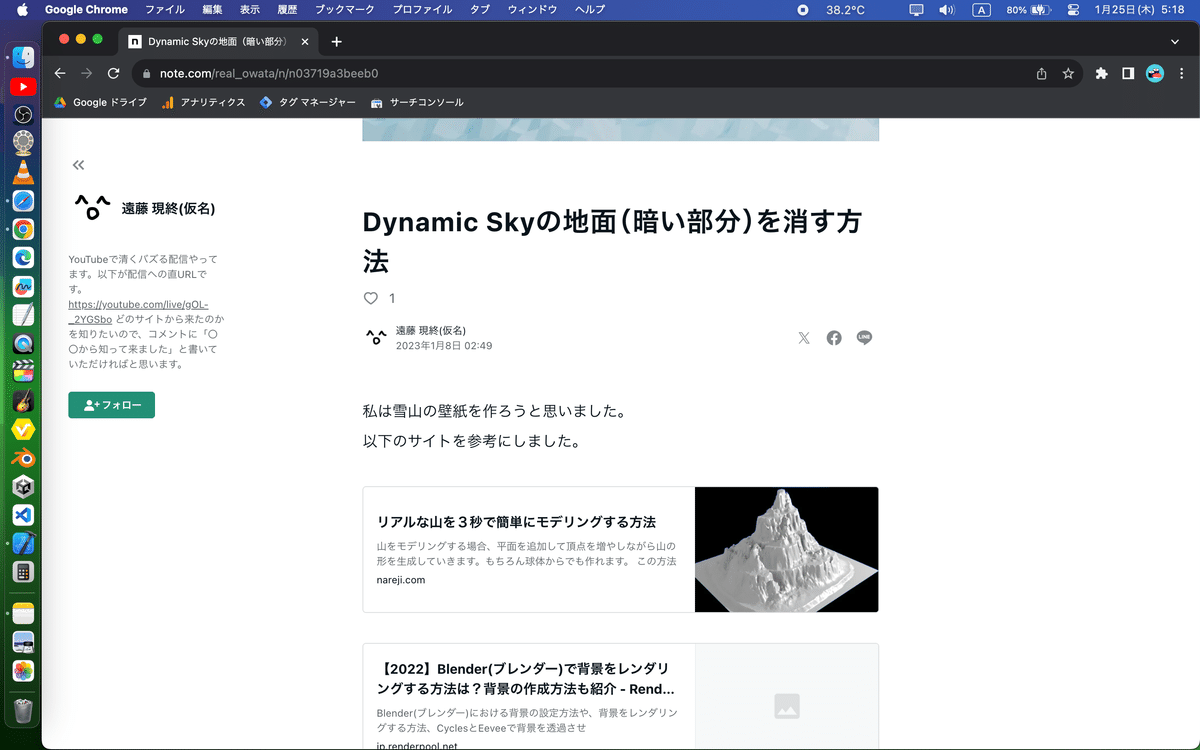Open the battery status menu
This screenshot has width=1200, height=750.
[1028, 10]
